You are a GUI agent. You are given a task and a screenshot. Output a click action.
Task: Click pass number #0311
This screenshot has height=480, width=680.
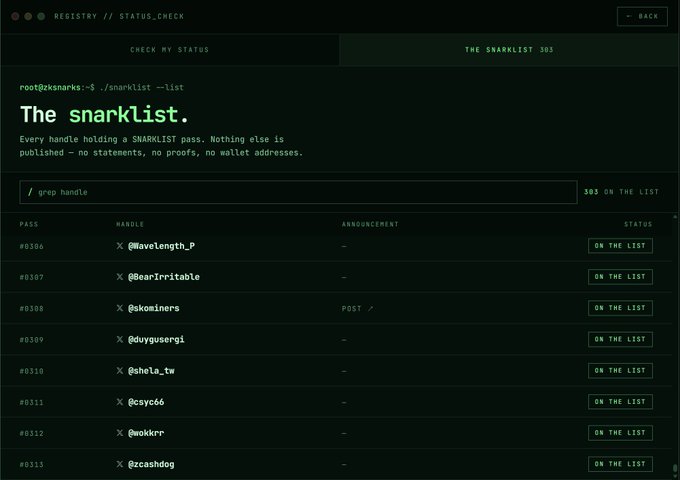tap(32, 402)
